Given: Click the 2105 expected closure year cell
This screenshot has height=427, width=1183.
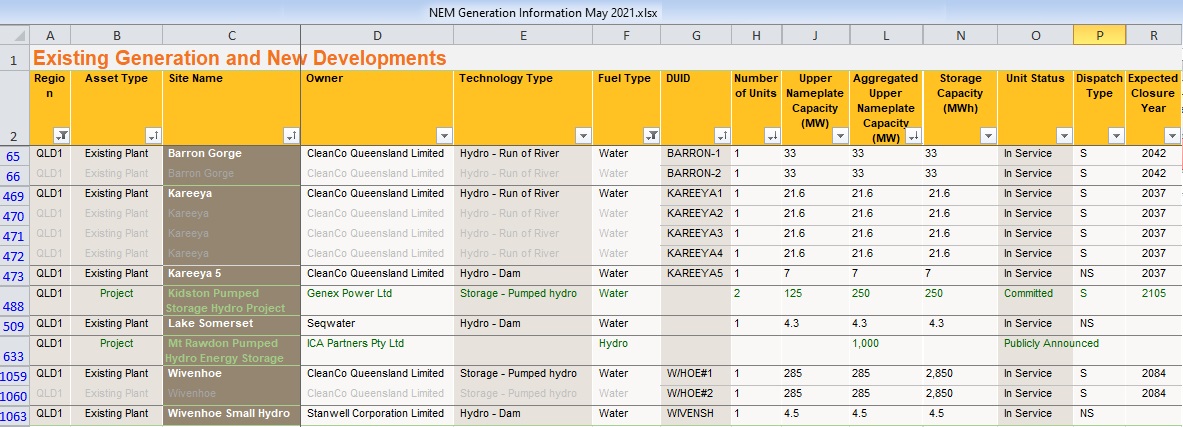Looking at the screenshot, I should (x=1153, y=300).
